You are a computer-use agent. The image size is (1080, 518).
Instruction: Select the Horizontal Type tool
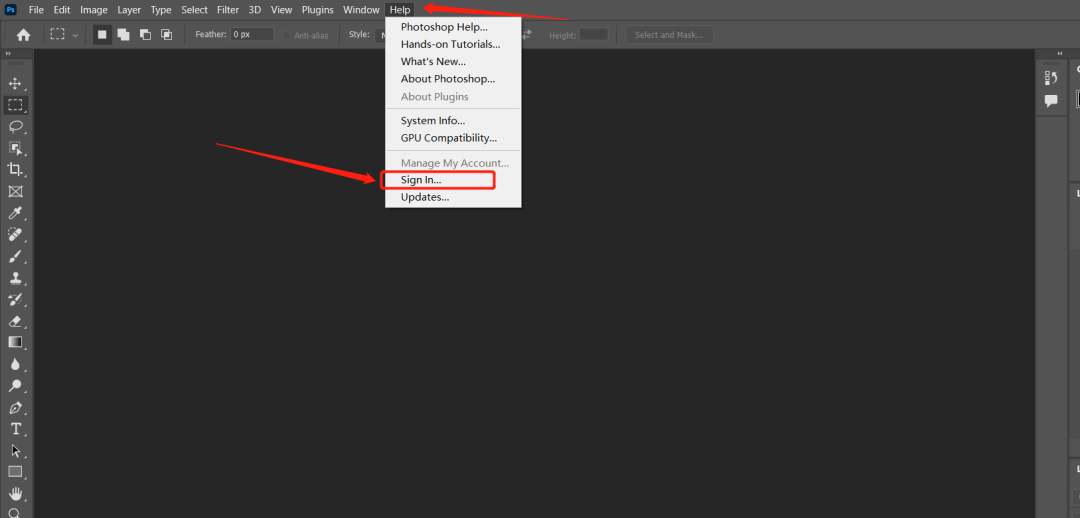15,429
